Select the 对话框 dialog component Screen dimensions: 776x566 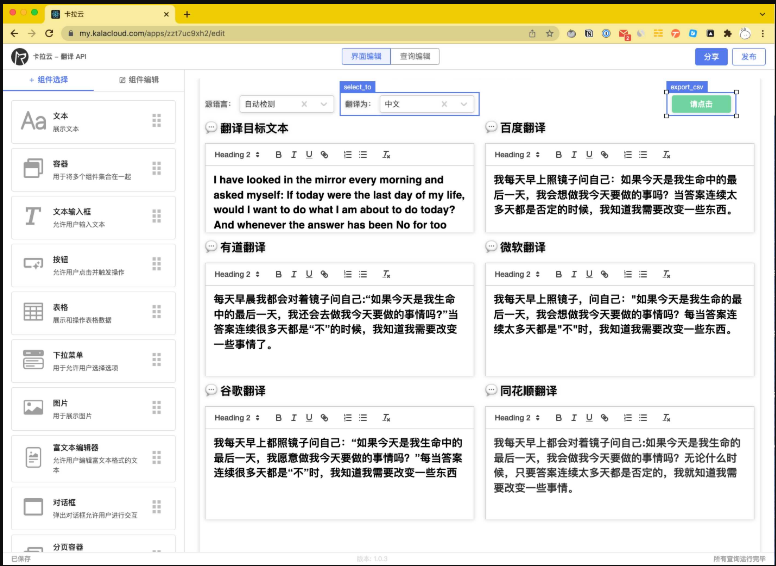[94, 508]
